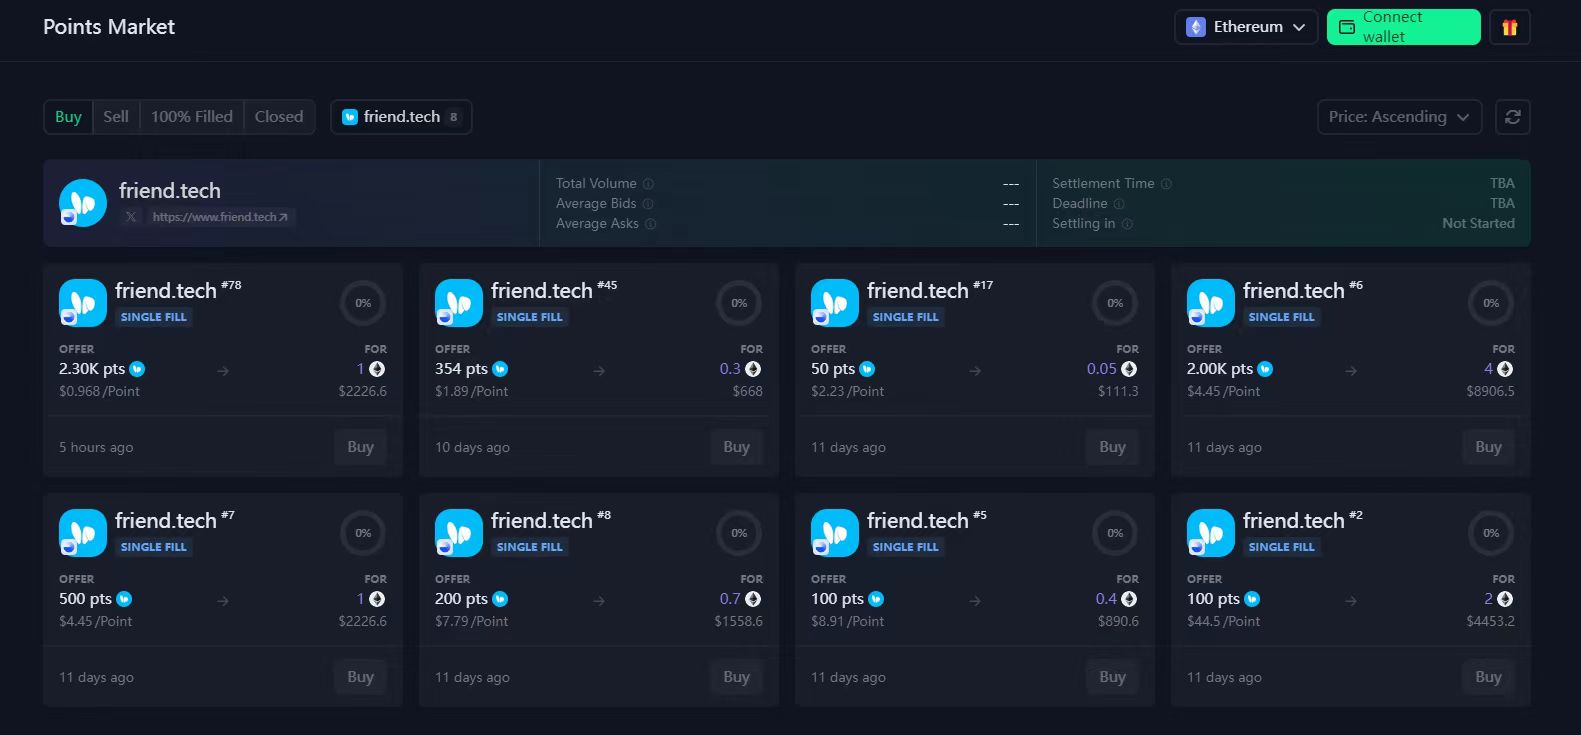
Task: Buy the friend.tech #2 offer
Action: tap(1488, 677)
